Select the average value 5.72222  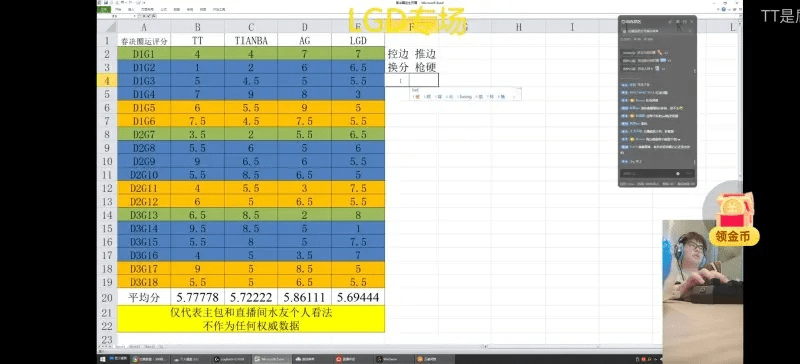251,297
